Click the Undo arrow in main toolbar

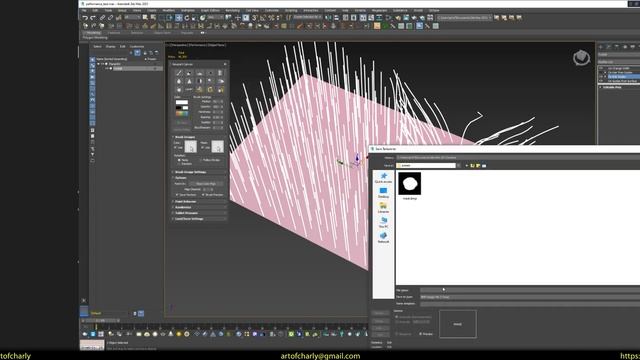tap(85, 18)
